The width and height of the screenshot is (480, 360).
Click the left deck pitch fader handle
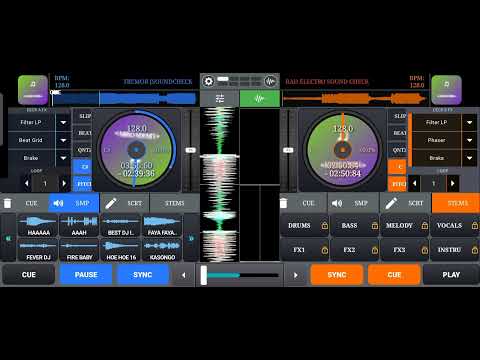point(190,150)
